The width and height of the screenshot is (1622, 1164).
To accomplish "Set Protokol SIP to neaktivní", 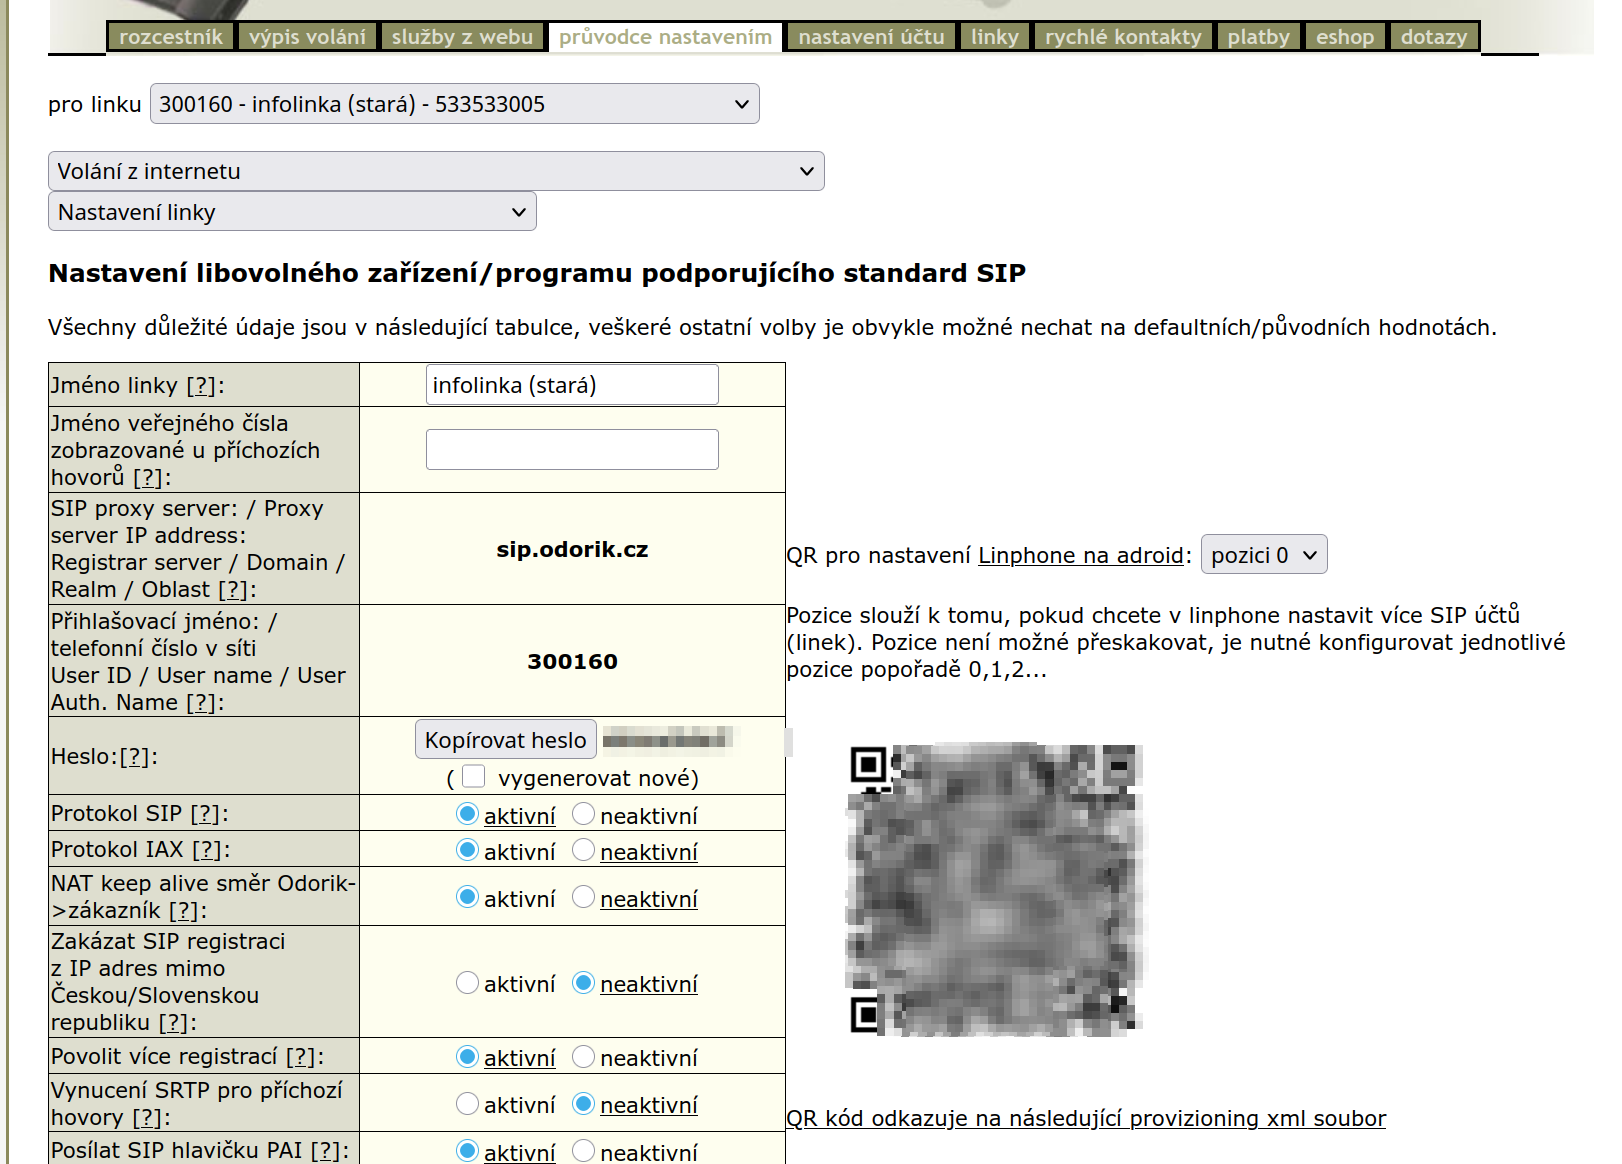I will point(584,815).
